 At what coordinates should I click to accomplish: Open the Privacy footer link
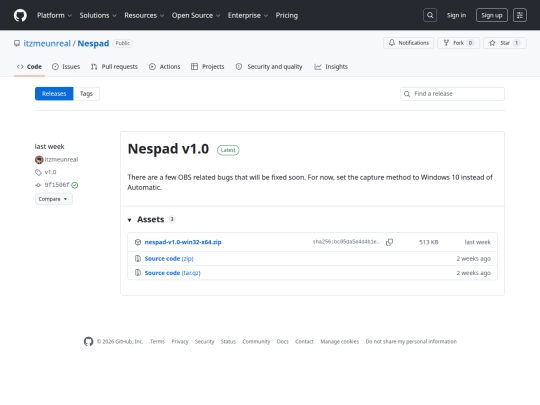180,341
